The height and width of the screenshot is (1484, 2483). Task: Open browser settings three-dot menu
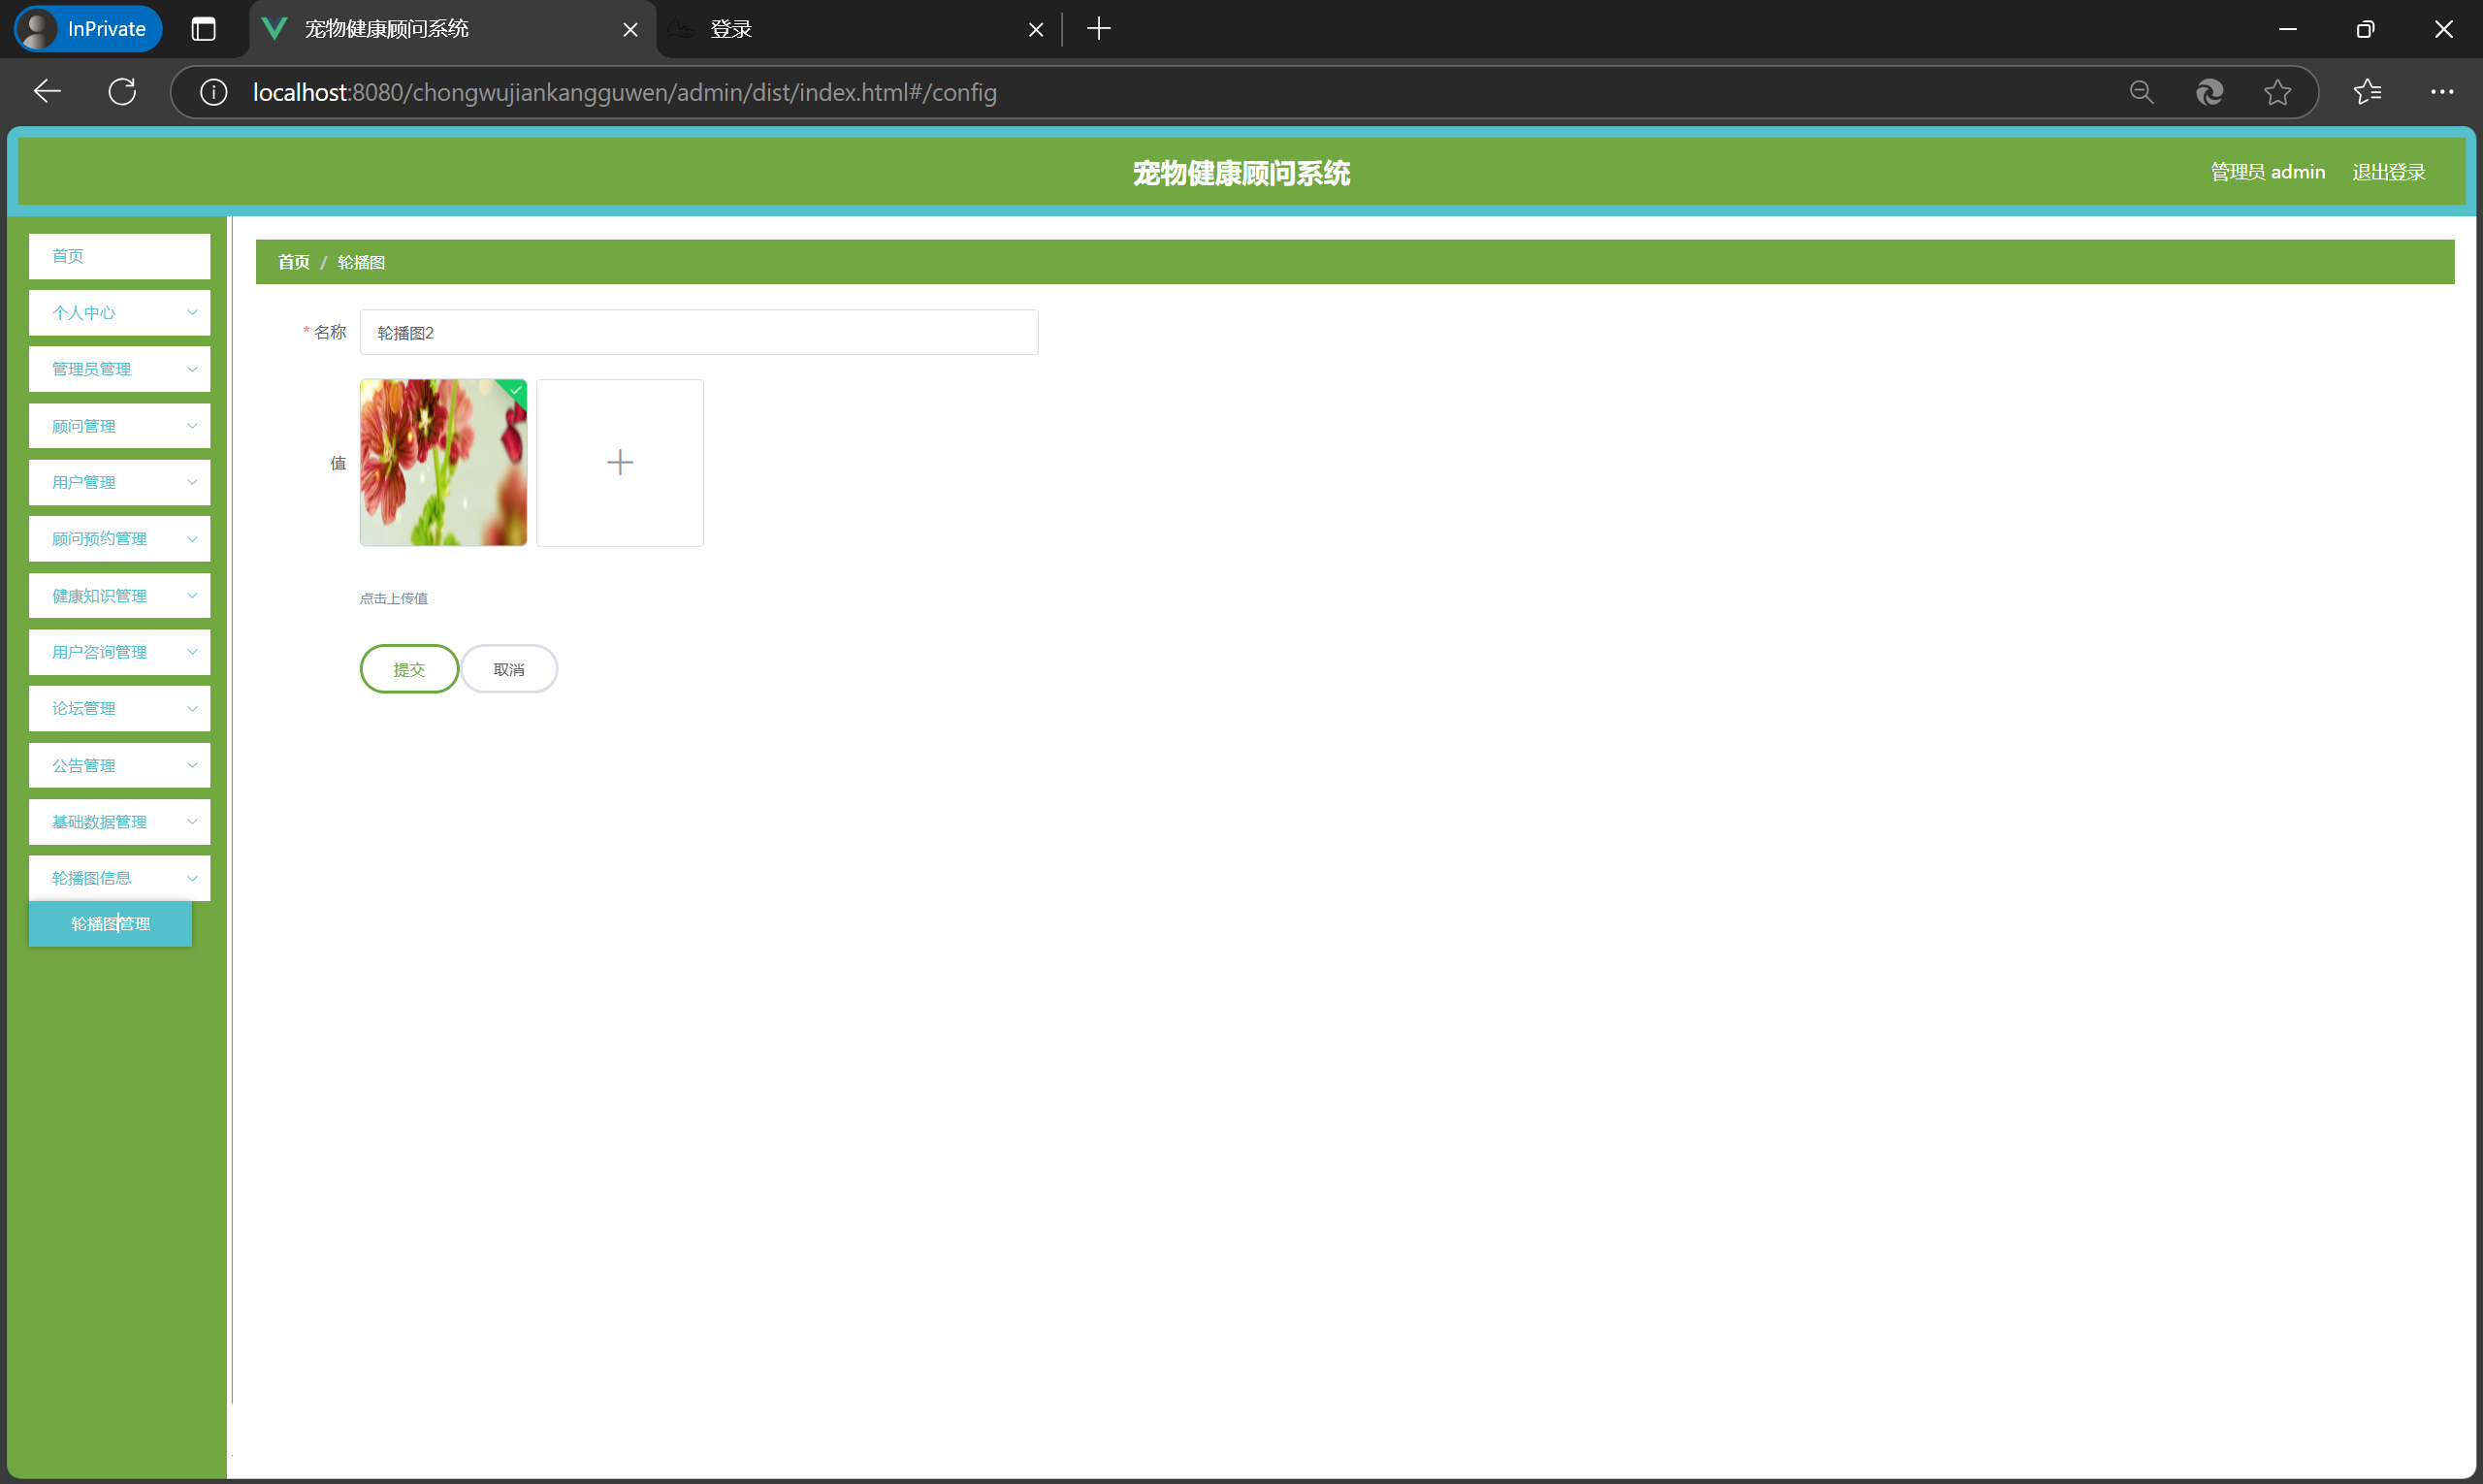tap(2442, 92)
